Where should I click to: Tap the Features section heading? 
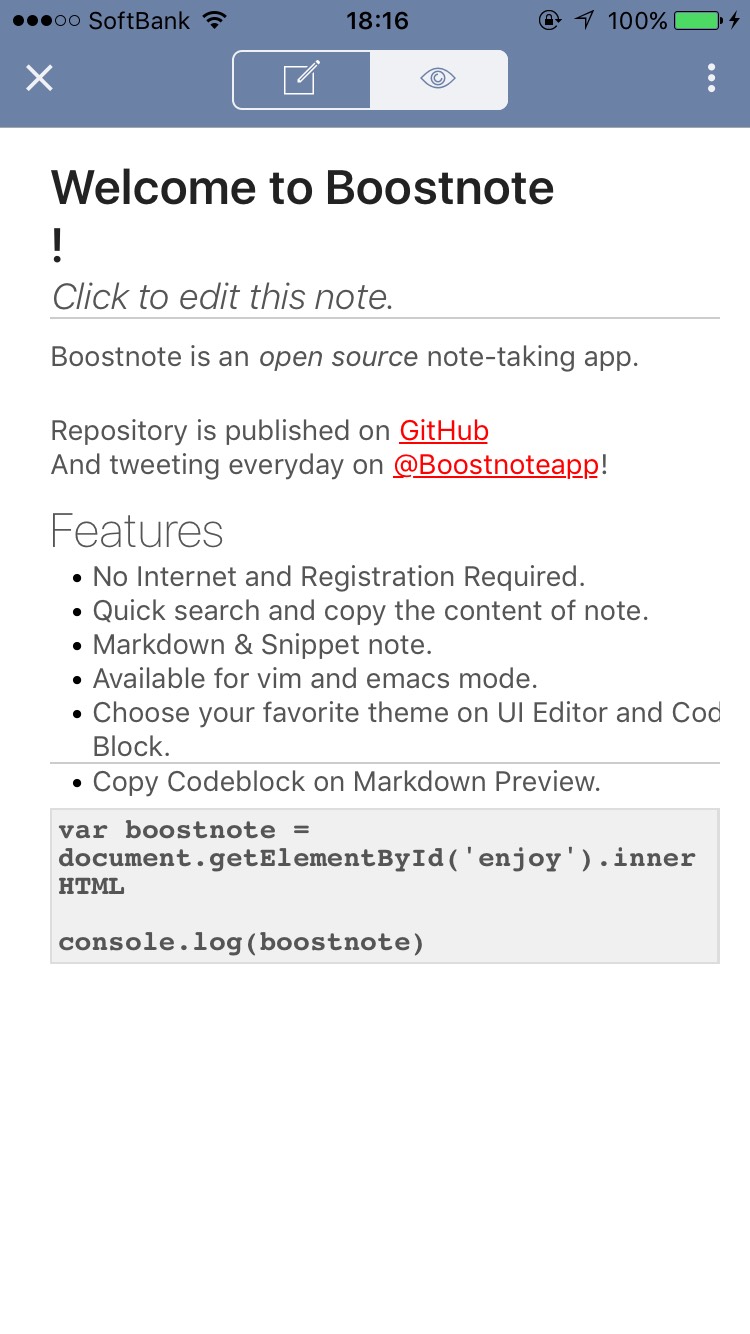click(137, 531)
